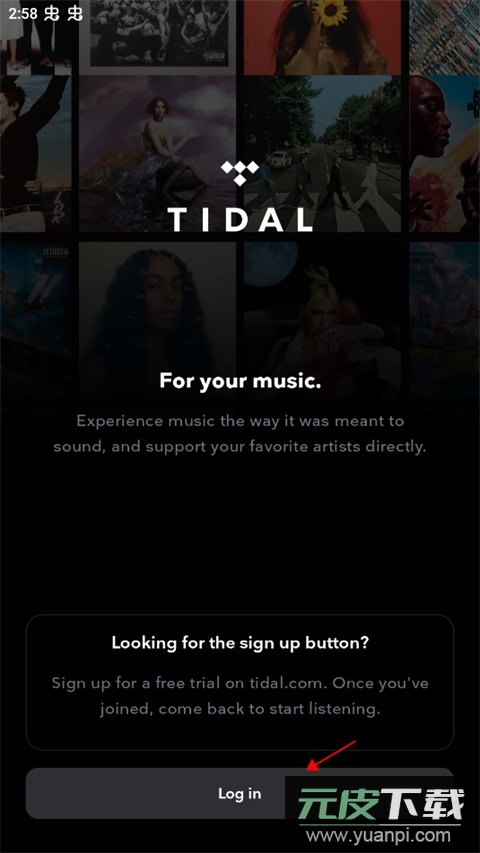The height and width of the screenshot is (853, 480).
Task: Select the Abbey Road crosswalk album cover
Action: click(x=322, y=154)
